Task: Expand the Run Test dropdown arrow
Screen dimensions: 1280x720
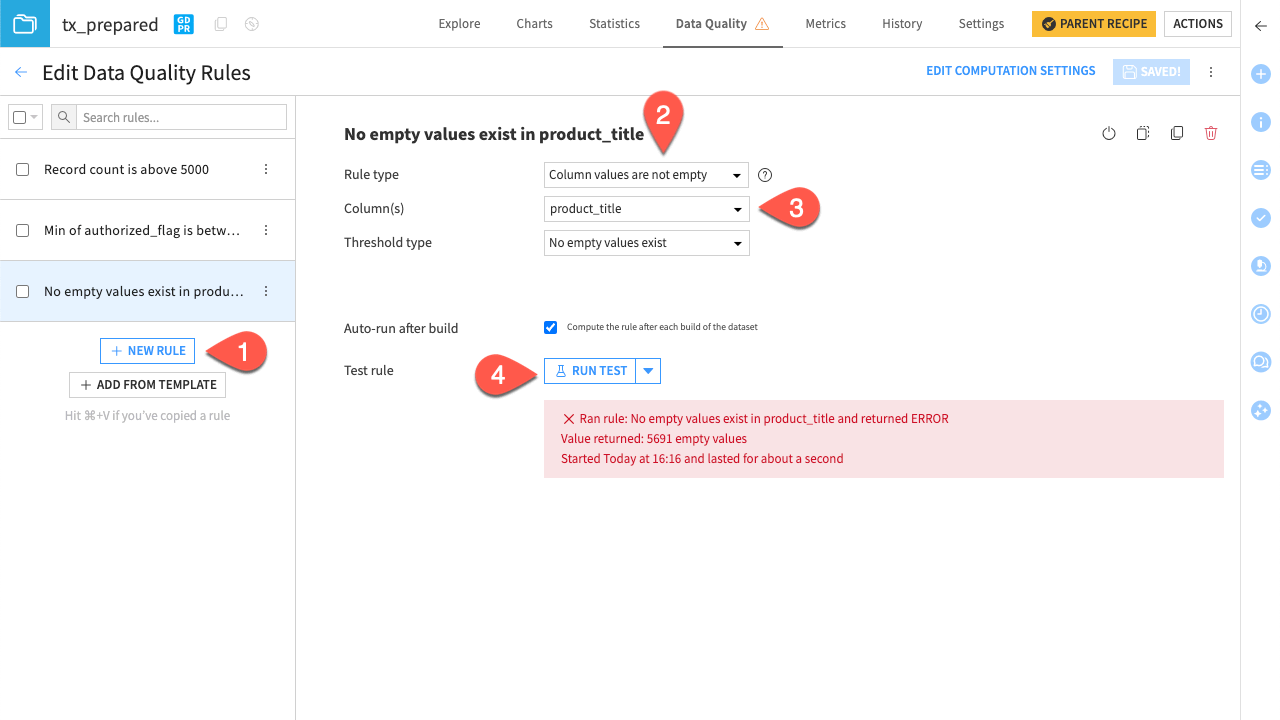Action: [x=648, y=370]
